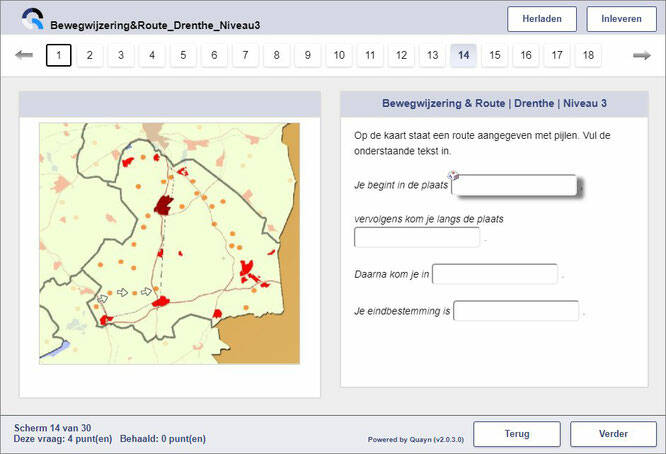Advance using the right arrow icon
The width and height of the screenshot is (666, 454).
[x=642, y=55]
